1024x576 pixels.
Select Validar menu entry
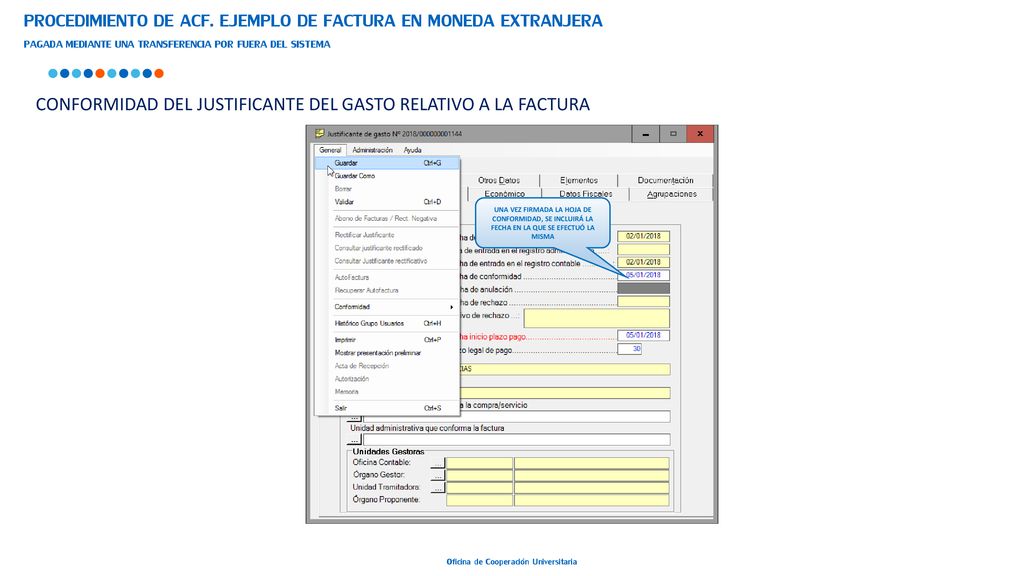click(387, 202)
